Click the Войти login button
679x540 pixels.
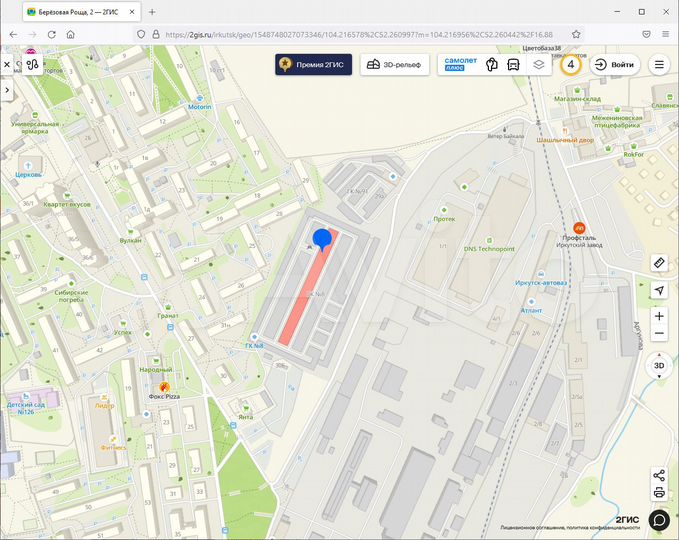click(x=615, y=65)
